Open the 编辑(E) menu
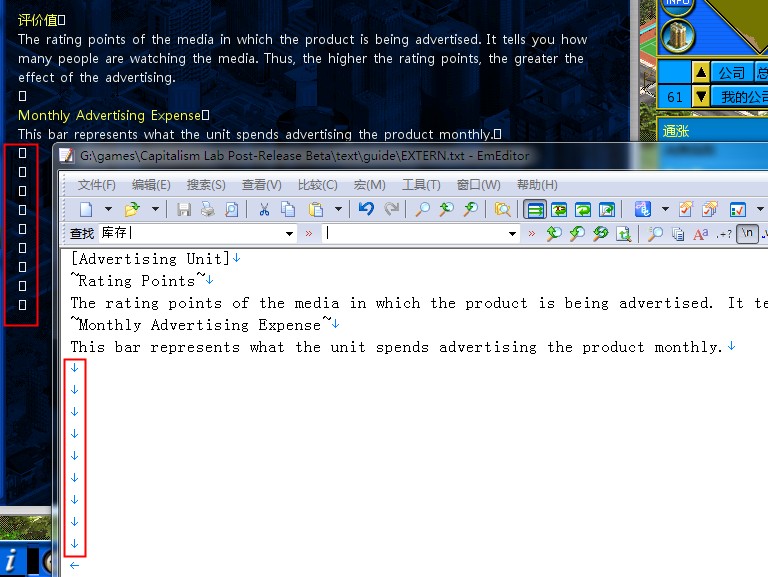This screenshot has height=577, width=768. [x=151, y=185]
